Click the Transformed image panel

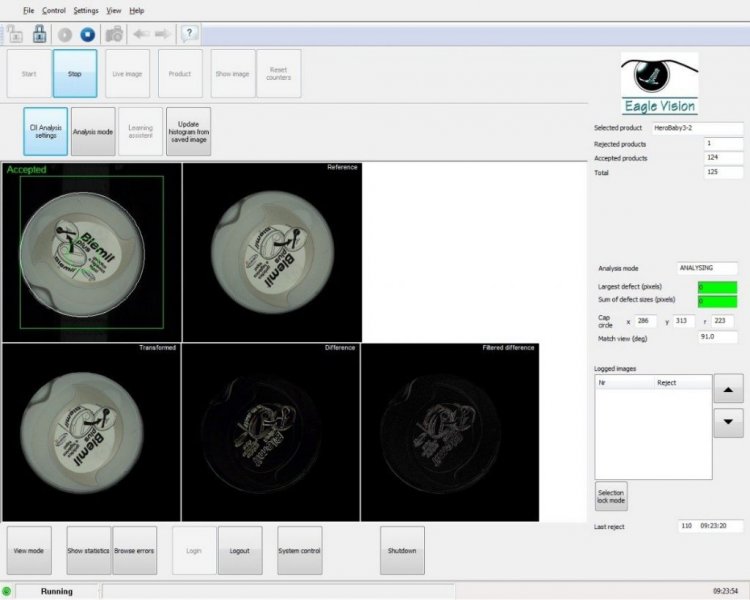[91, 432]
